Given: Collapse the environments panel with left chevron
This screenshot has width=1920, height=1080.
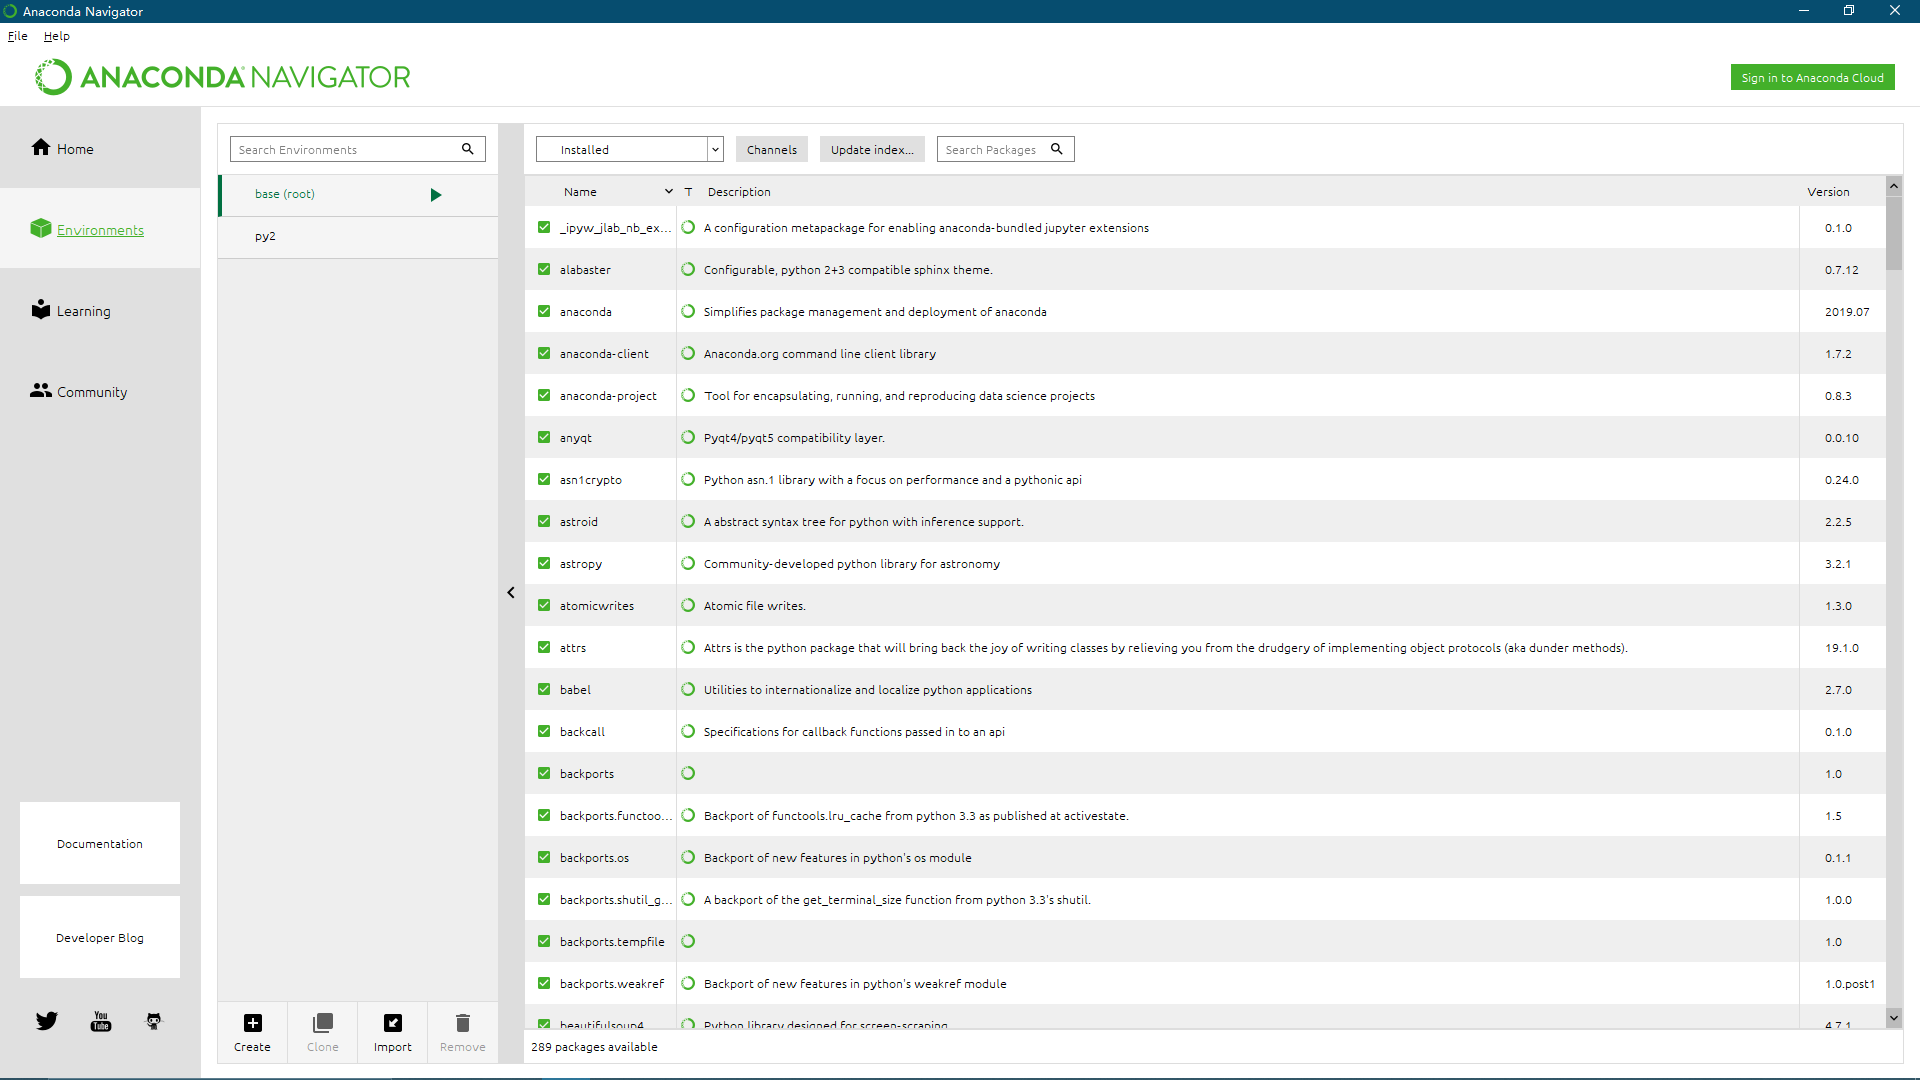Looking at the screenshot, I should point(511,593).
